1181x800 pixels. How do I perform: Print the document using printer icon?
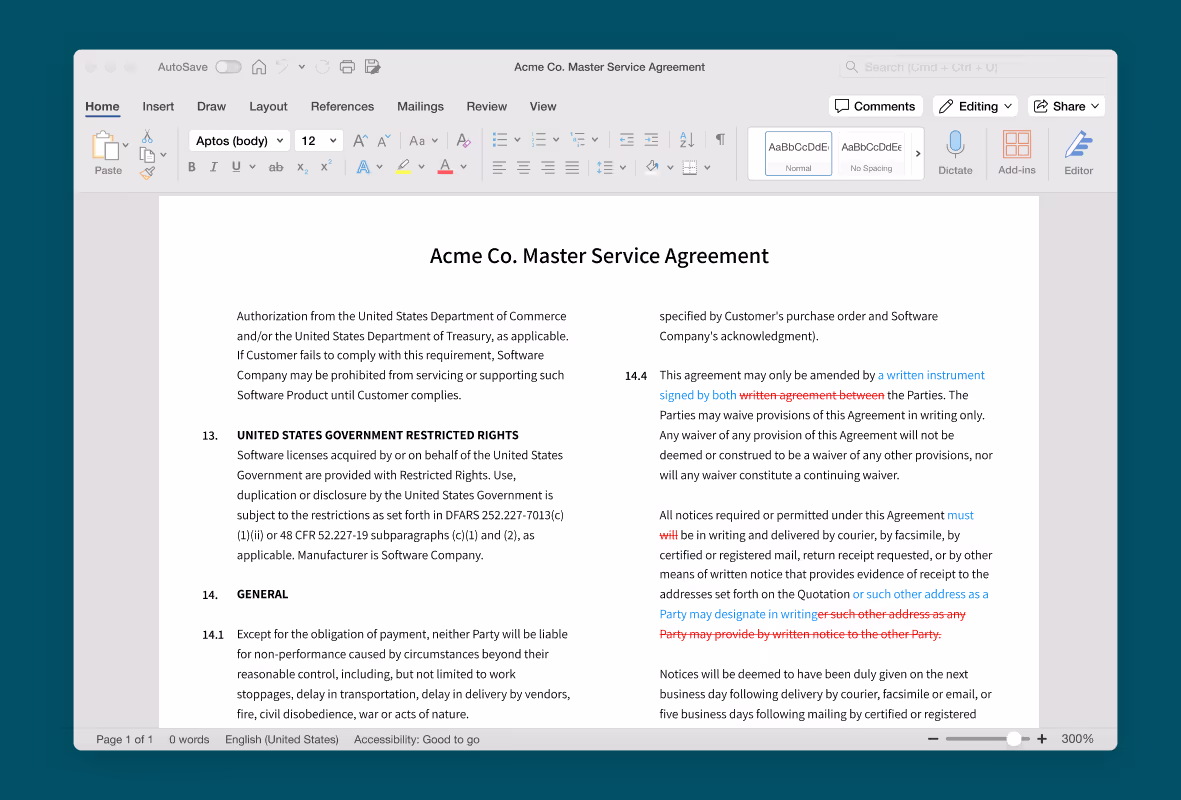347,67
